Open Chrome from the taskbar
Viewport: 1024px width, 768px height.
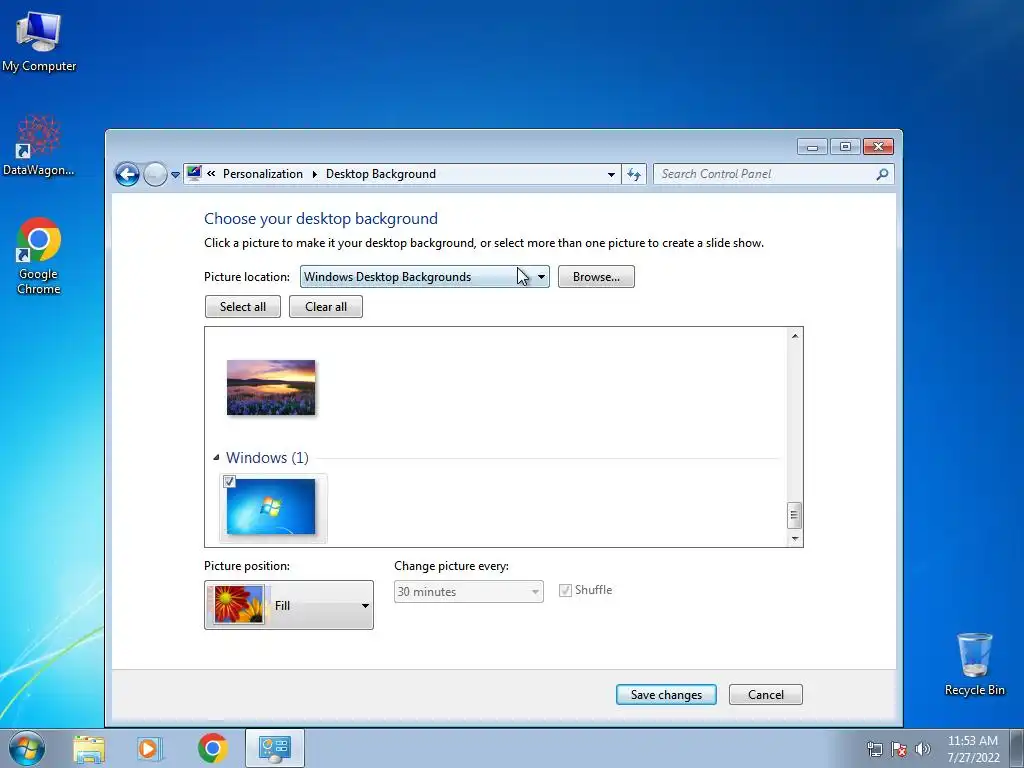tap(212, 748)
